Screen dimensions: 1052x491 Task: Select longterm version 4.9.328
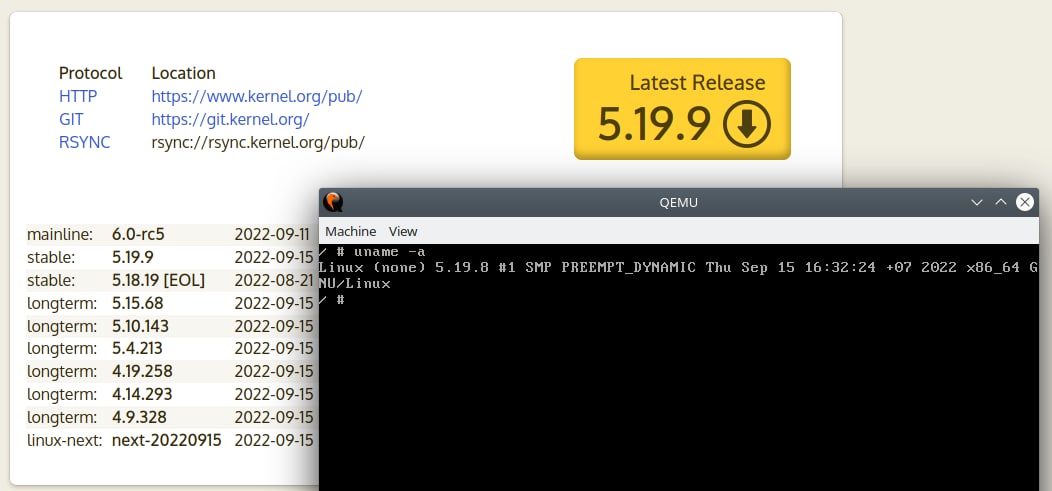139,417
